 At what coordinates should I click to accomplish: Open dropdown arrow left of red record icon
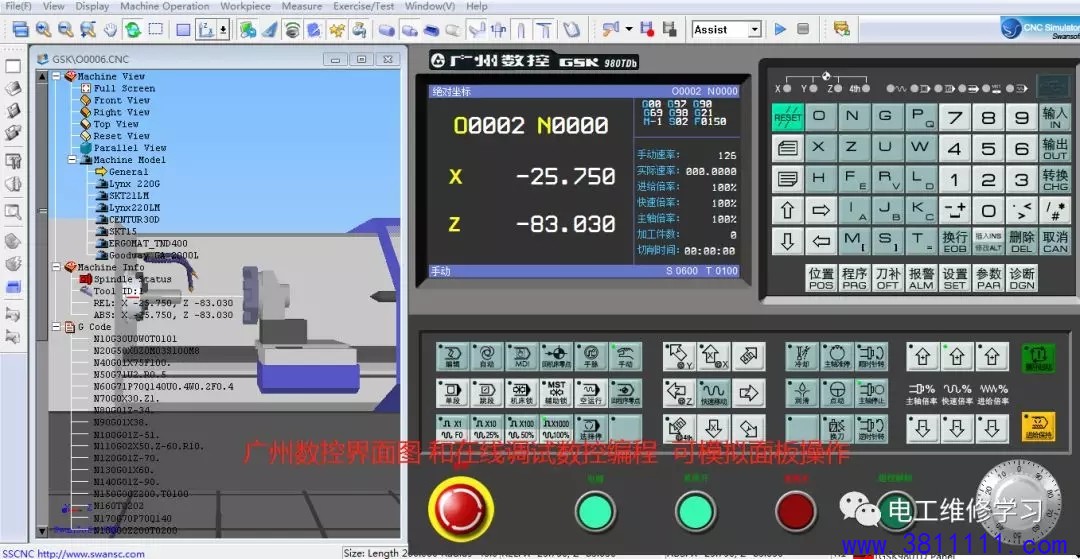coord(629,29)
